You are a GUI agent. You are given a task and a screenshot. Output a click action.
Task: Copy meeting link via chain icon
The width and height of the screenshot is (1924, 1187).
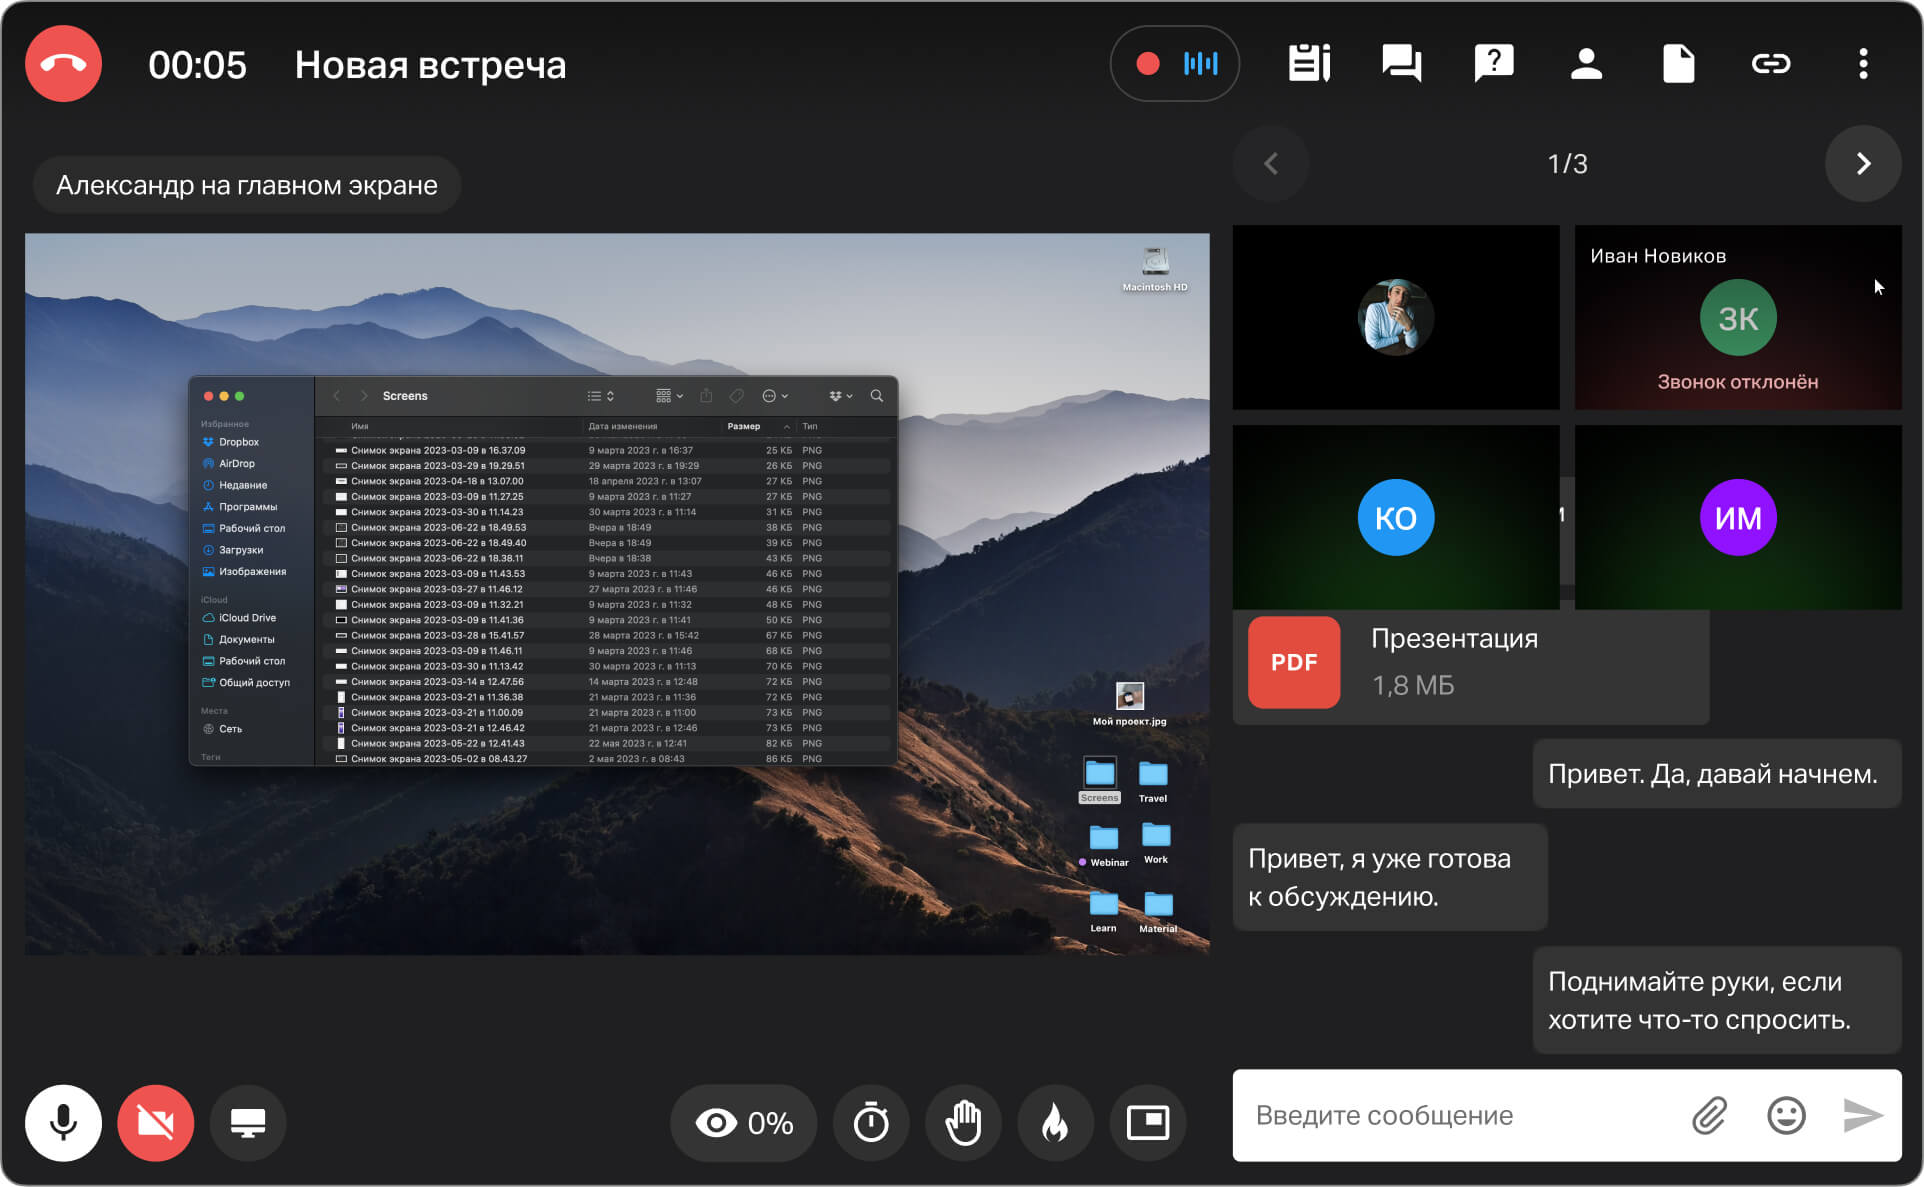1771,64
